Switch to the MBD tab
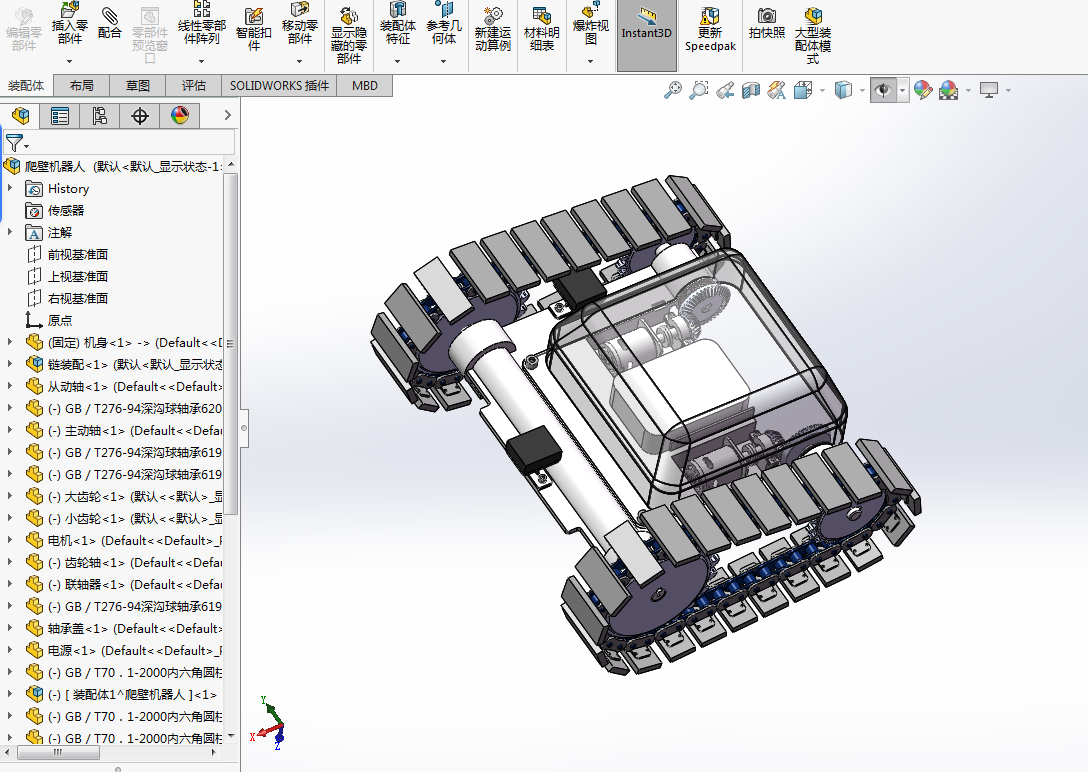This screenshot has height=772, width=1088. 364,85
